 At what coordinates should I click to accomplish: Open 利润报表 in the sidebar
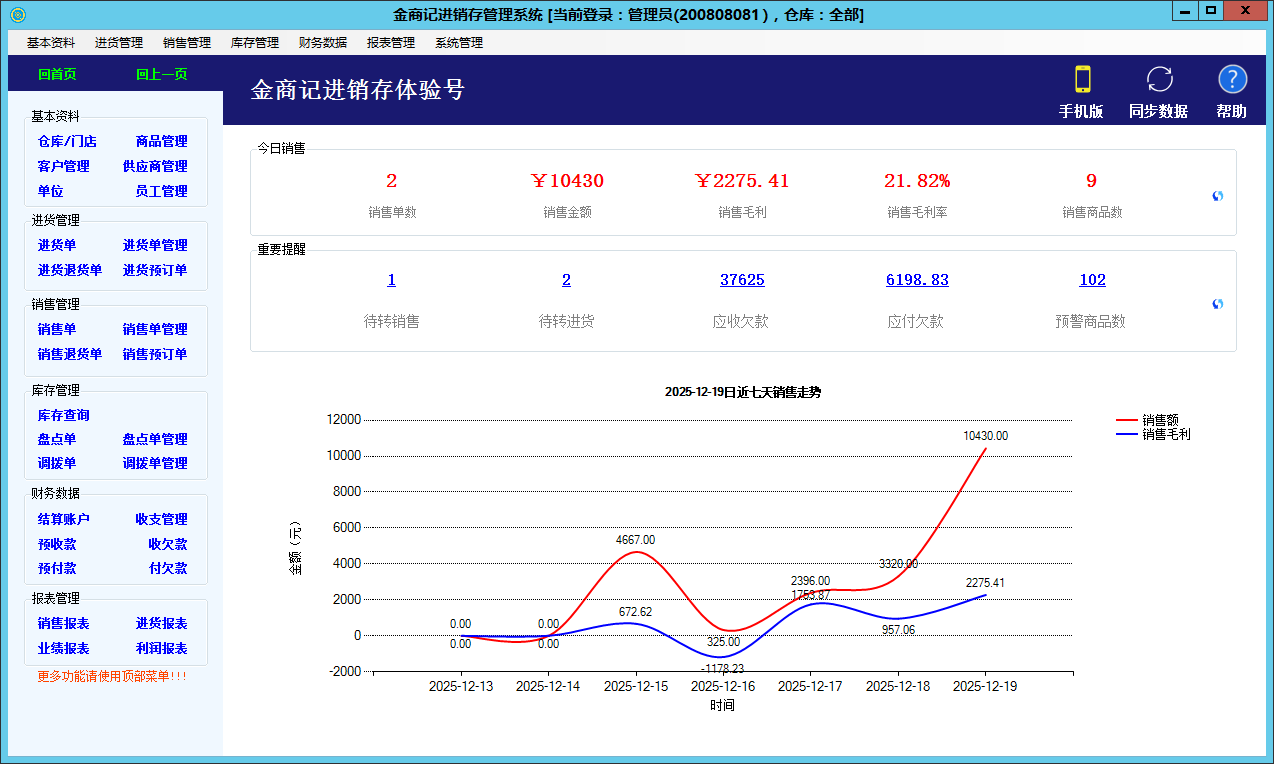pyautogui.click(x=162, y=649)
